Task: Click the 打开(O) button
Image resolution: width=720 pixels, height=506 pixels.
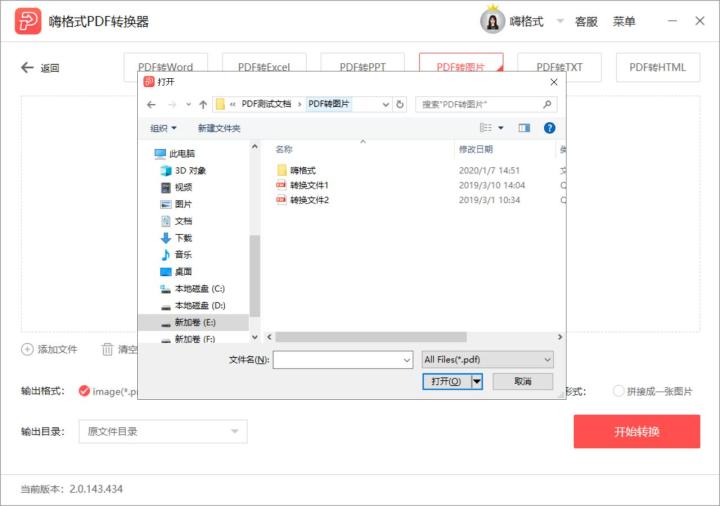Action: [x=446, y=381]
